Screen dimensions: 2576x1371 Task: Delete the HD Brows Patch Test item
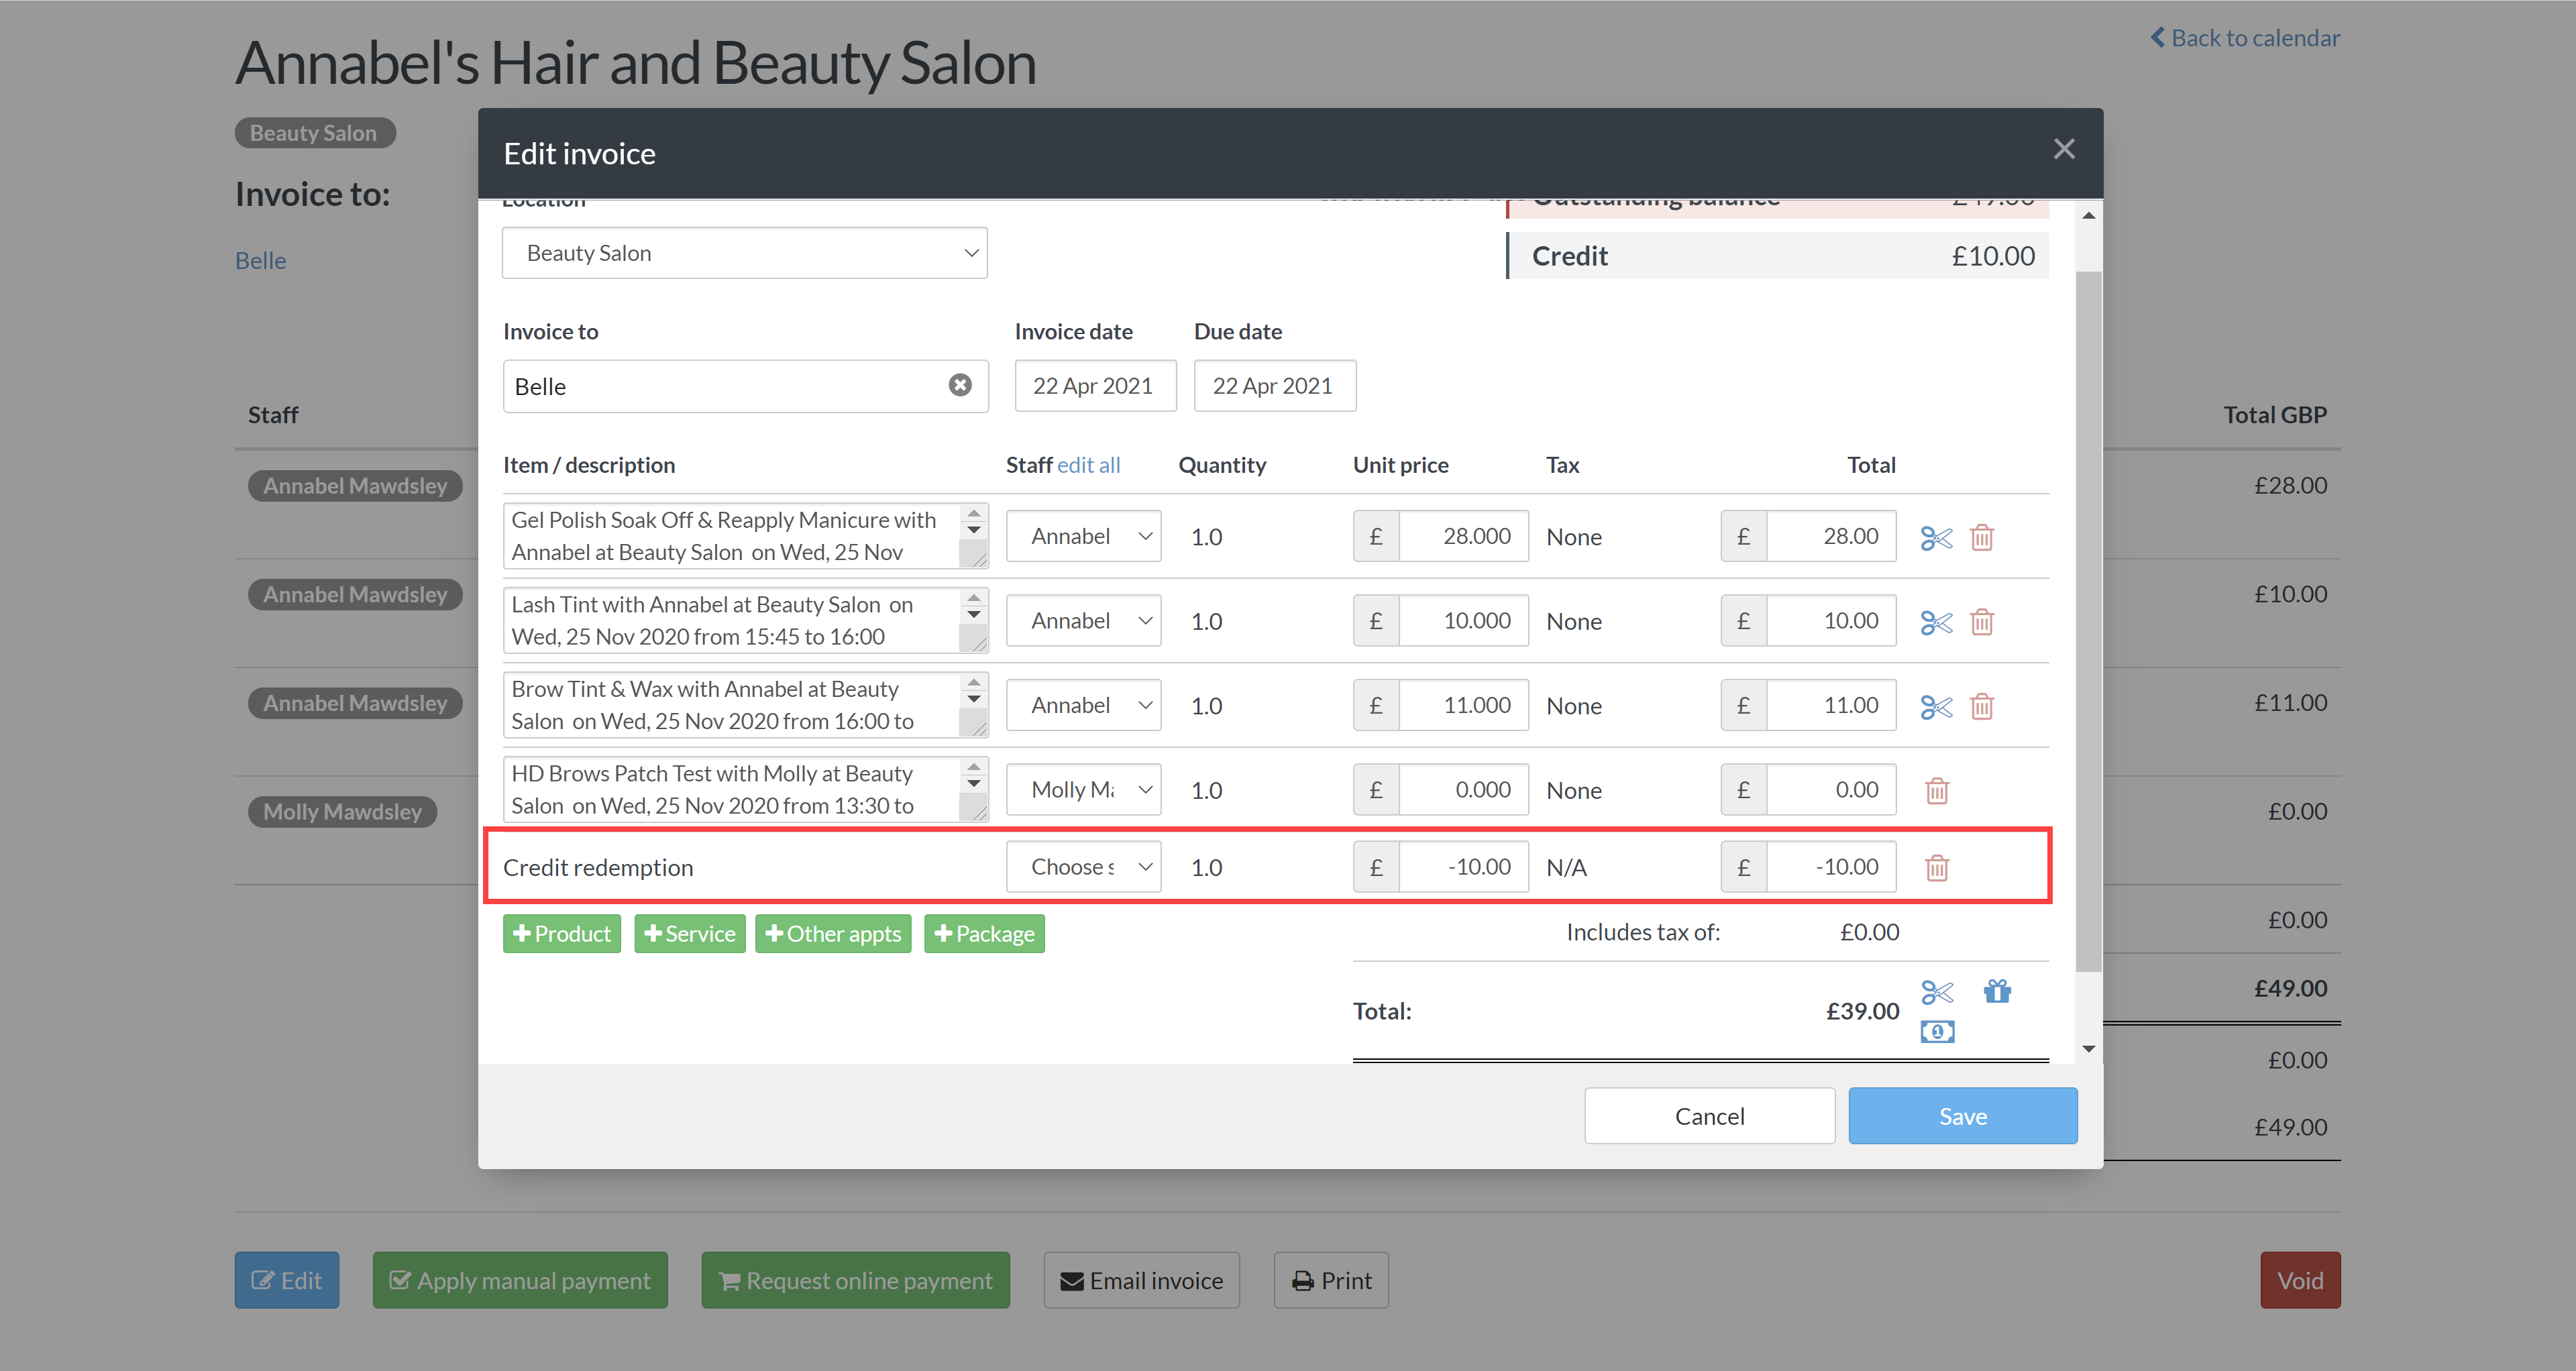(x=1936, y=791)
